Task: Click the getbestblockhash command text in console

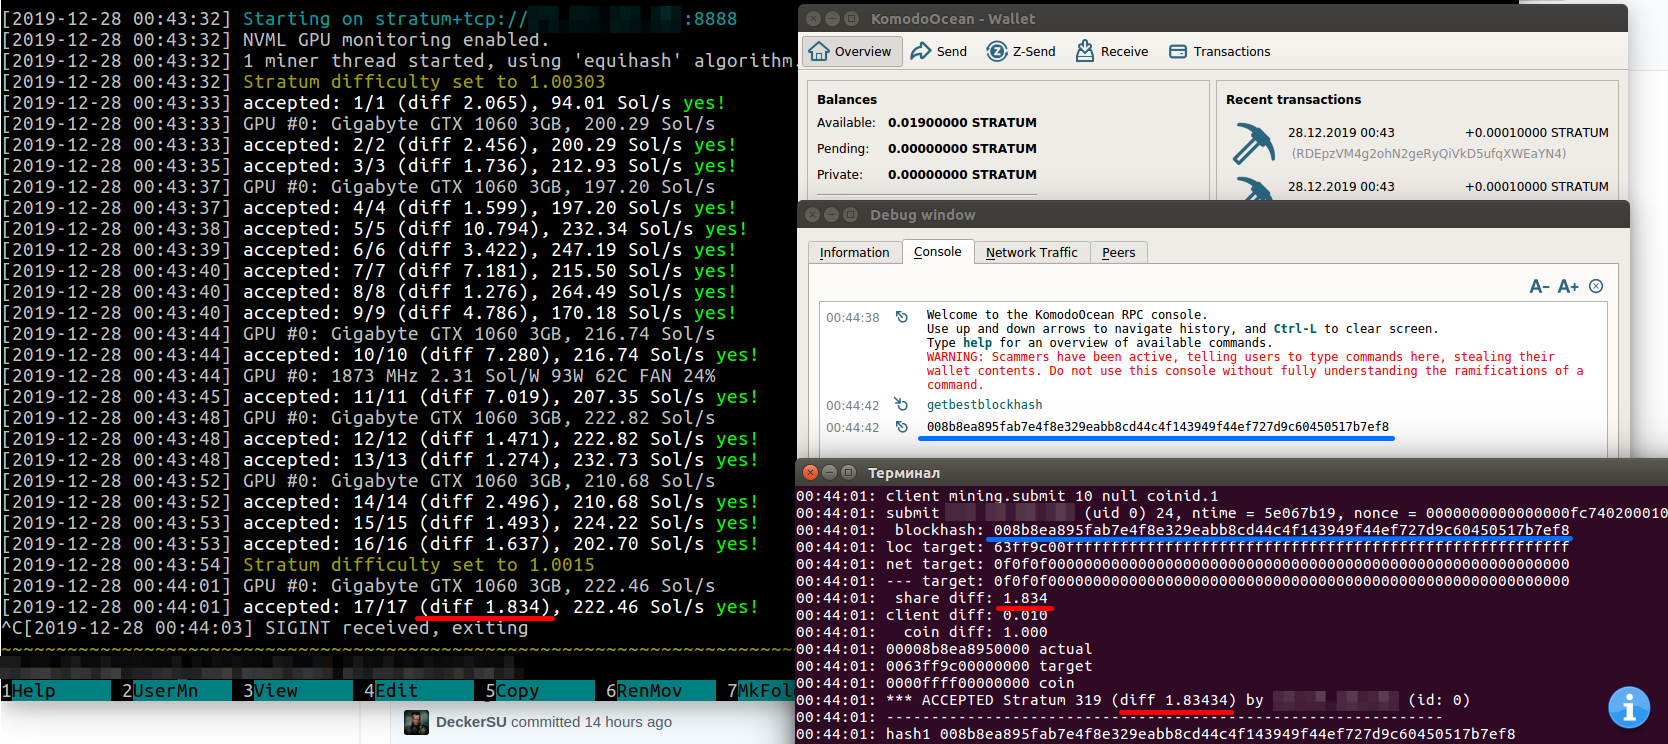Action: coord(984,405)
